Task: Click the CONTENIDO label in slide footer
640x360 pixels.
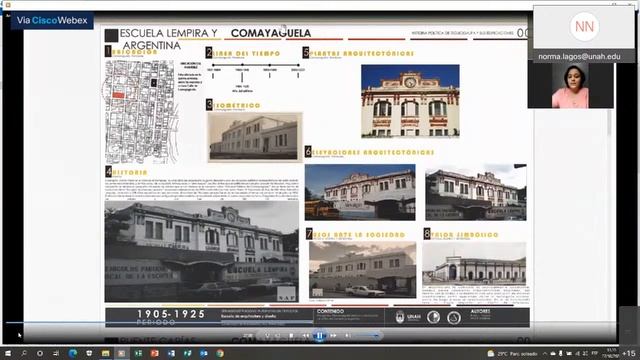Action: click(x=331, y=311)
